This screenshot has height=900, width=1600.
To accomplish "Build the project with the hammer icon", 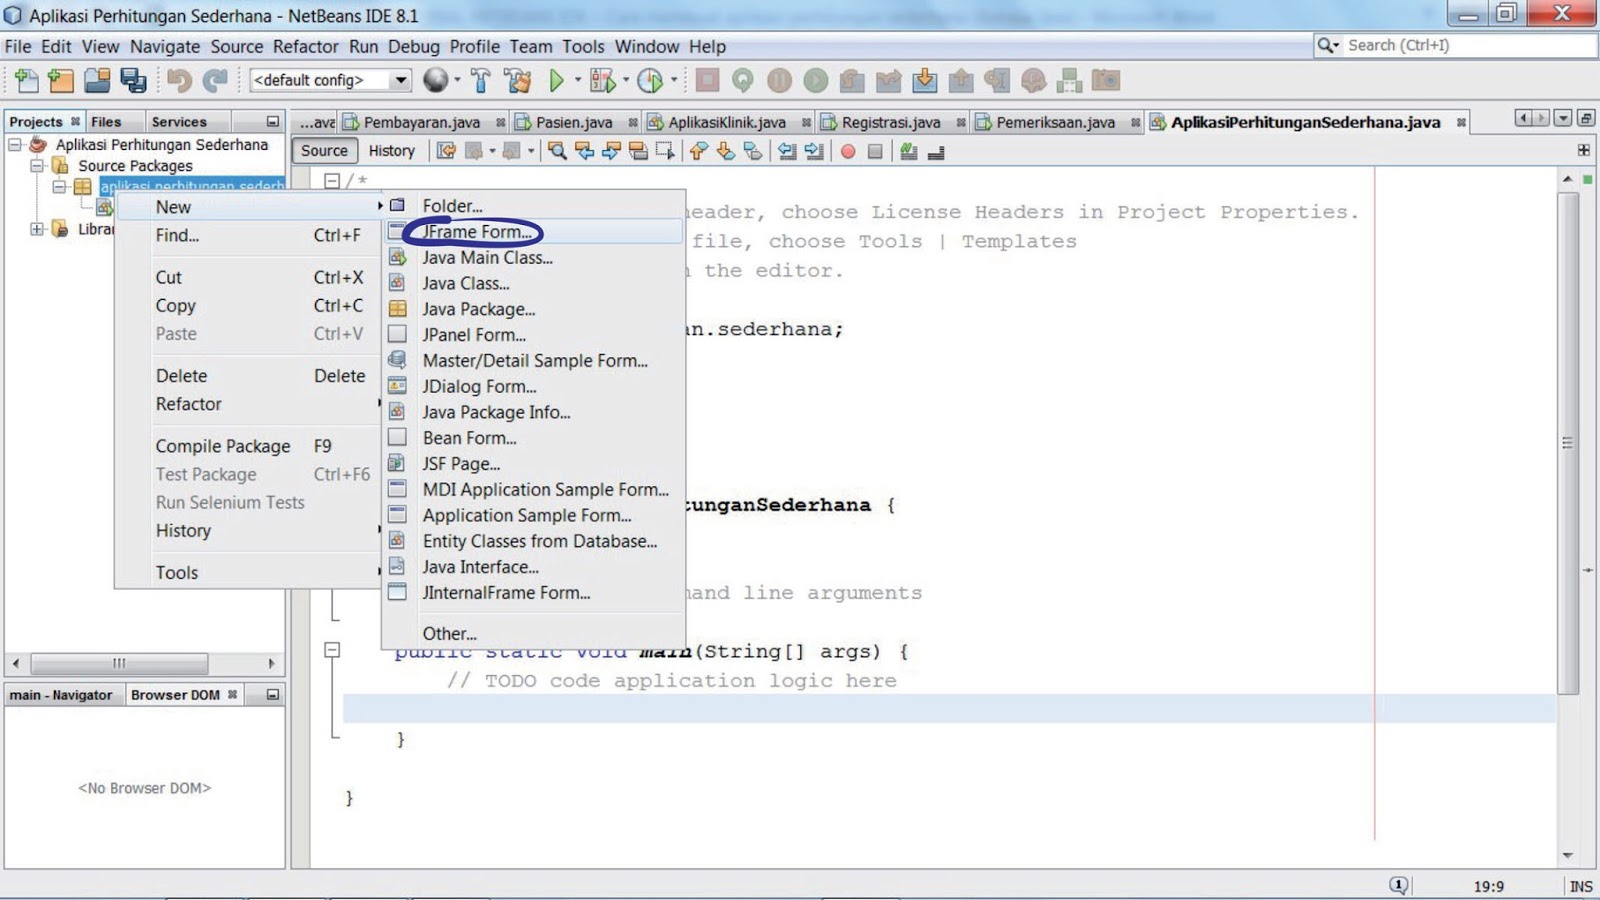I will pyautogui.click(x=481, y=80).
